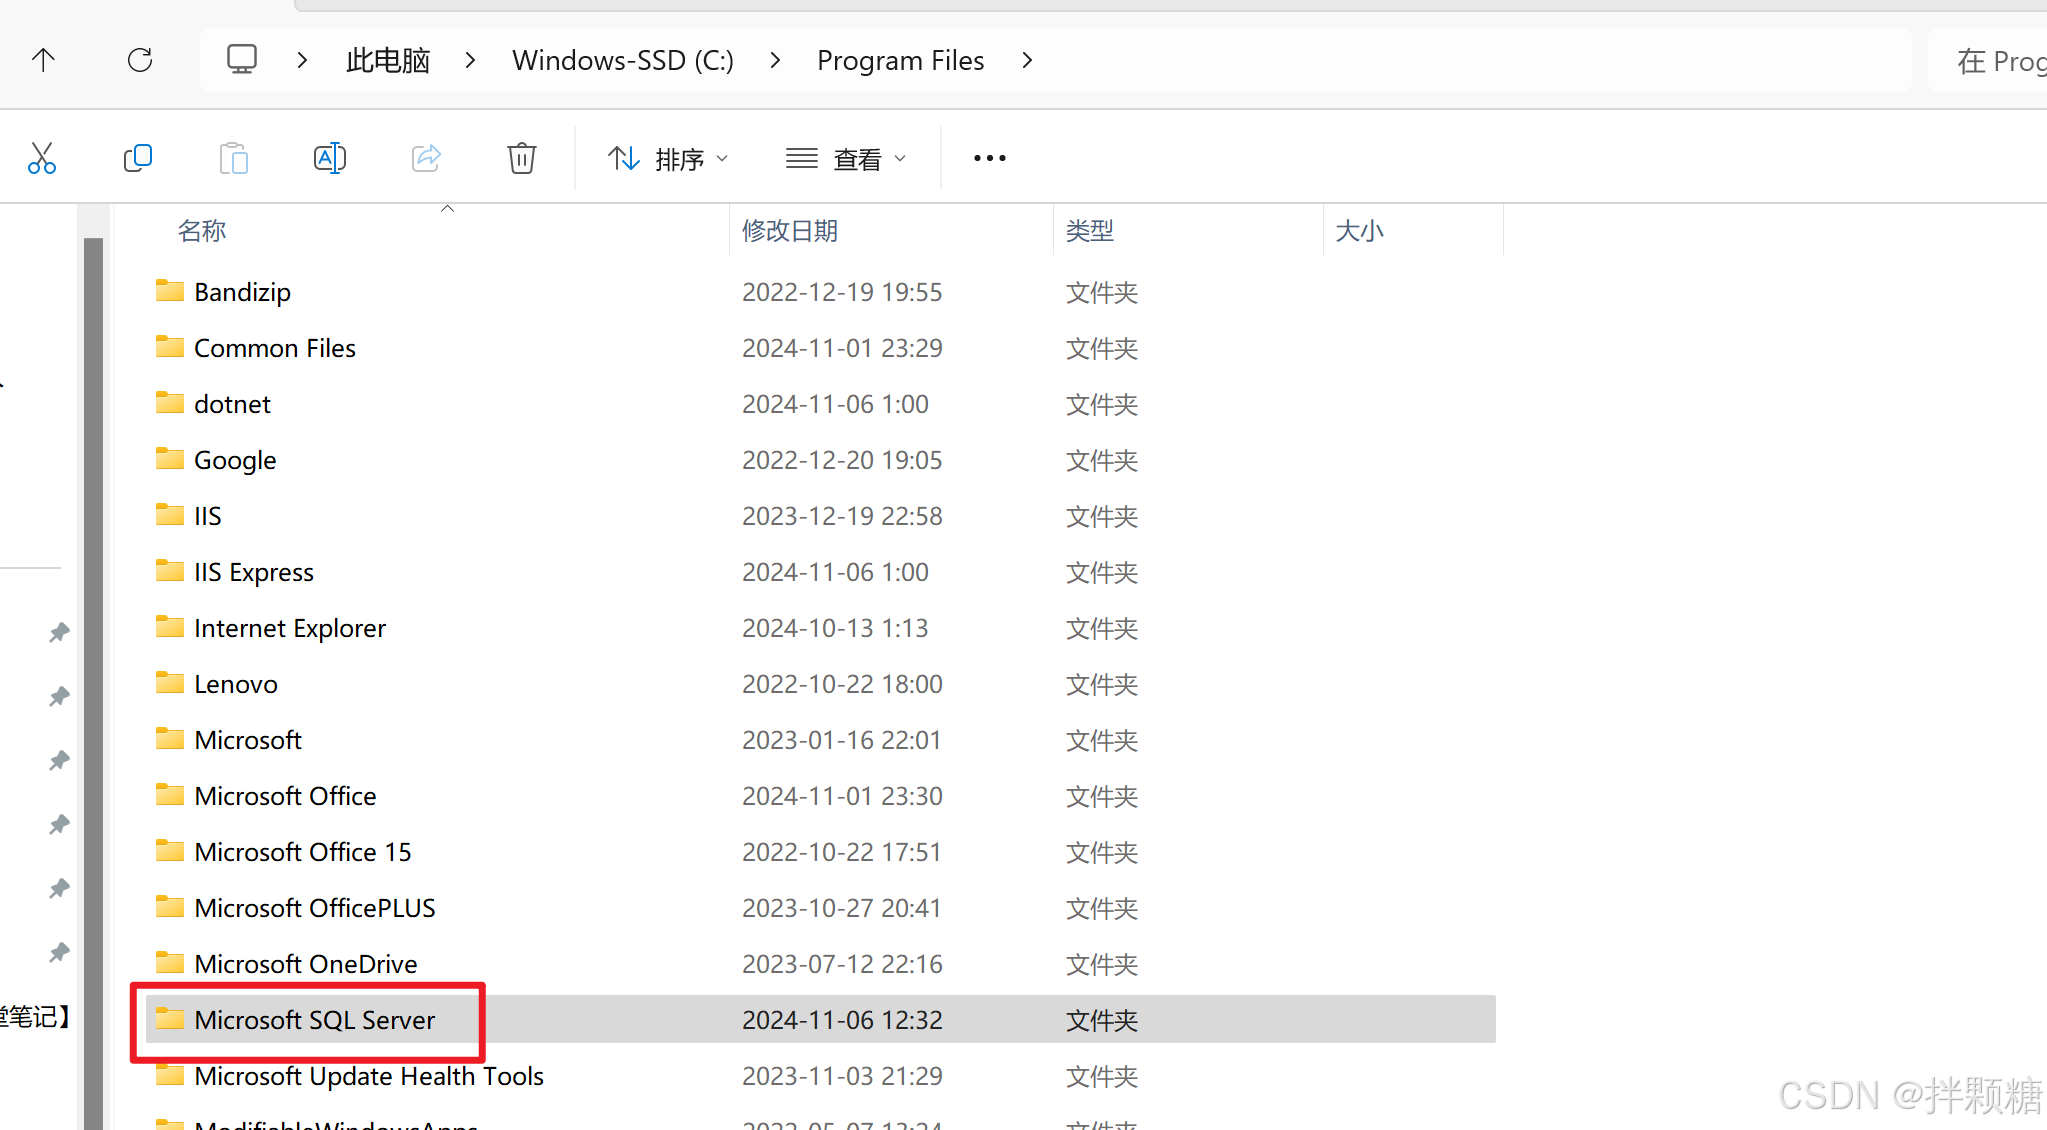Click the 此电脑 breadcrumb
This screenshot has width=2047, height=1130.
coord(388,60)
